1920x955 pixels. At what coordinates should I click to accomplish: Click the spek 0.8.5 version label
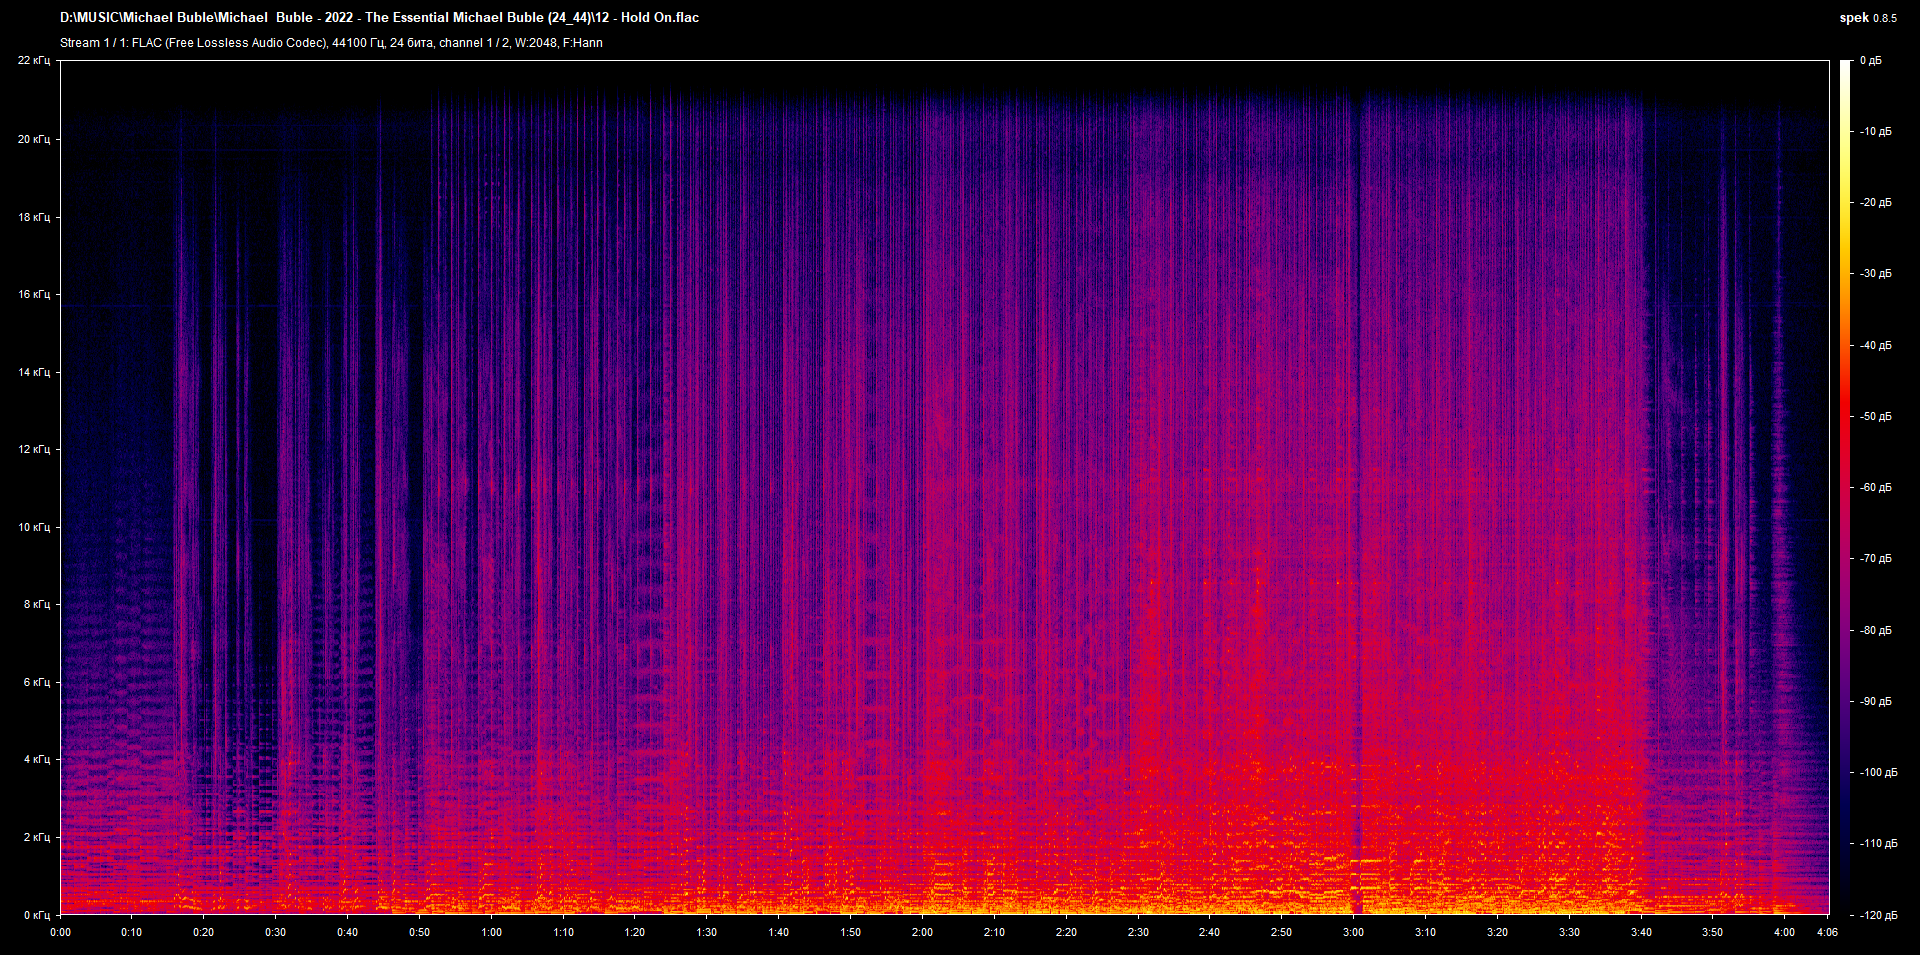pos(1868,18)
